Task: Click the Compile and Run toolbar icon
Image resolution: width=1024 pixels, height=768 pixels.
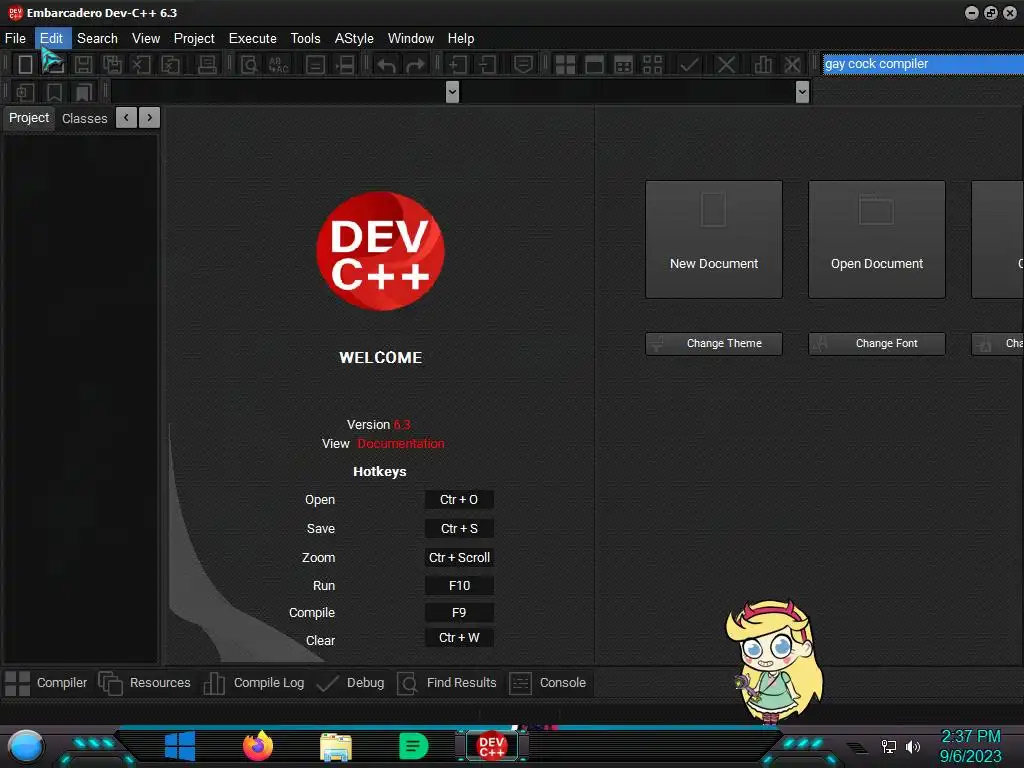Action: (x=624, y=64)
